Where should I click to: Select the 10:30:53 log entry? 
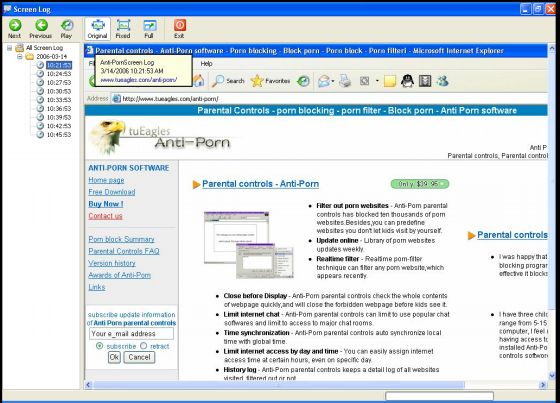tap(59, 91)
